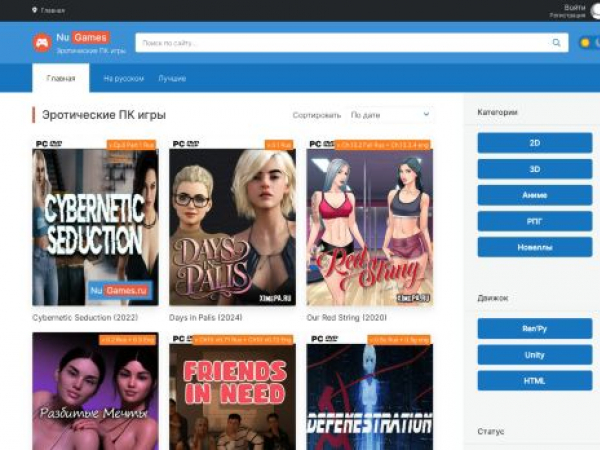Viewport: 600px width, 450px height.
Task: Click orange version badge on Days in Palis
Action: point(279,145)
